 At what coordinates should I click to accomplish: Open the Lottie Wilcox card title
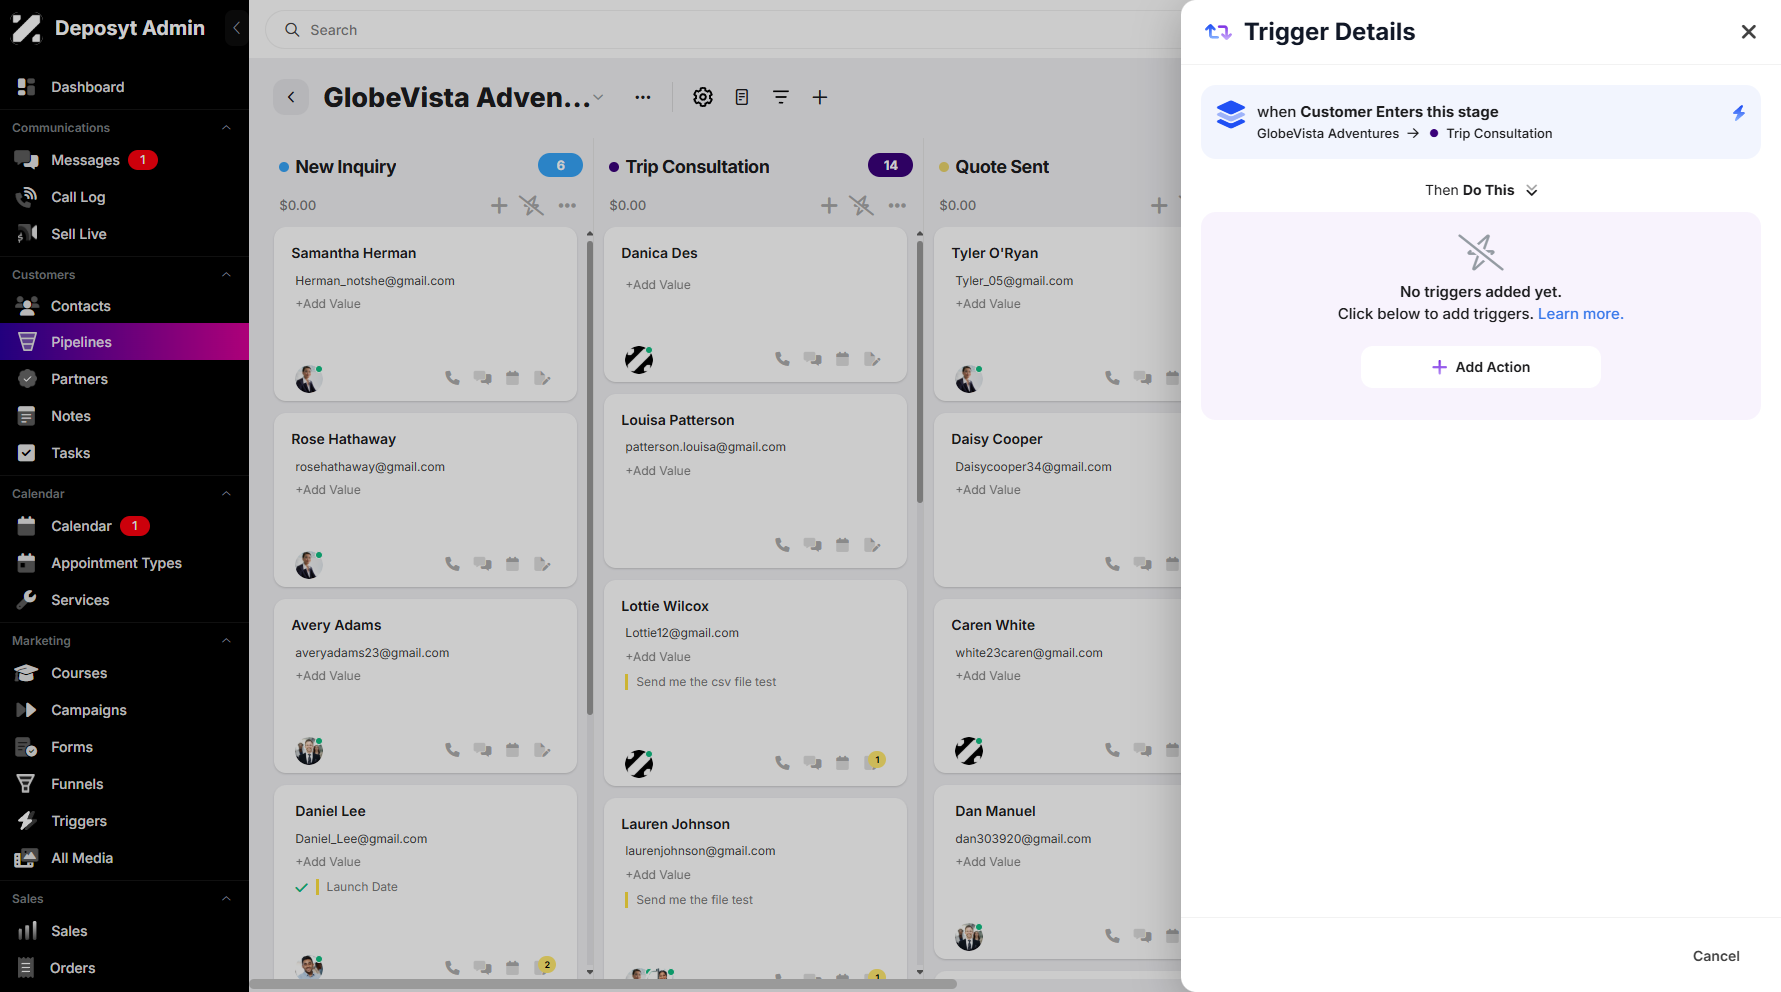[x=665, y=606]
